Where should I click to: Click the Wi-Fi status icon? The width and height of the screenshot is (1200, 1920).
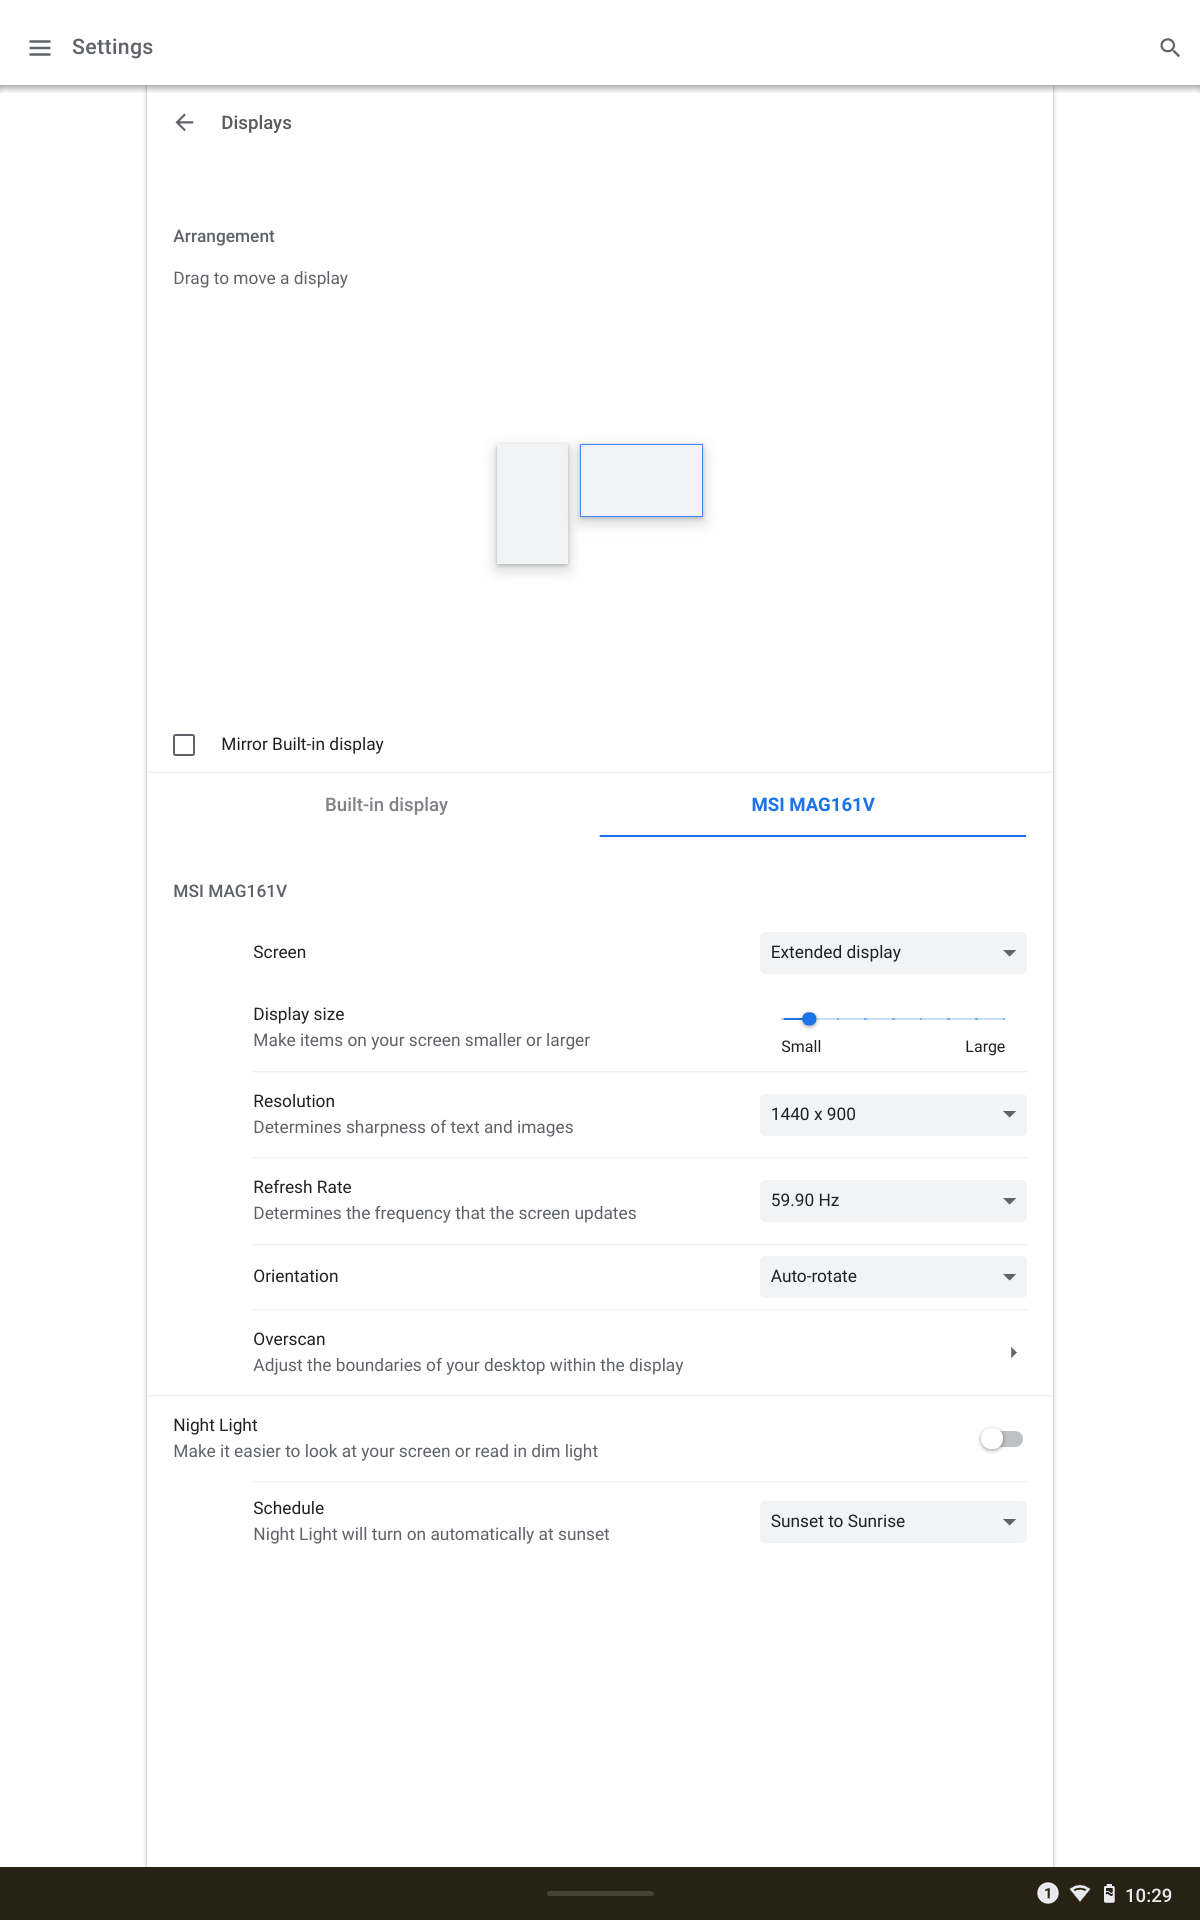point(1080,1893)
